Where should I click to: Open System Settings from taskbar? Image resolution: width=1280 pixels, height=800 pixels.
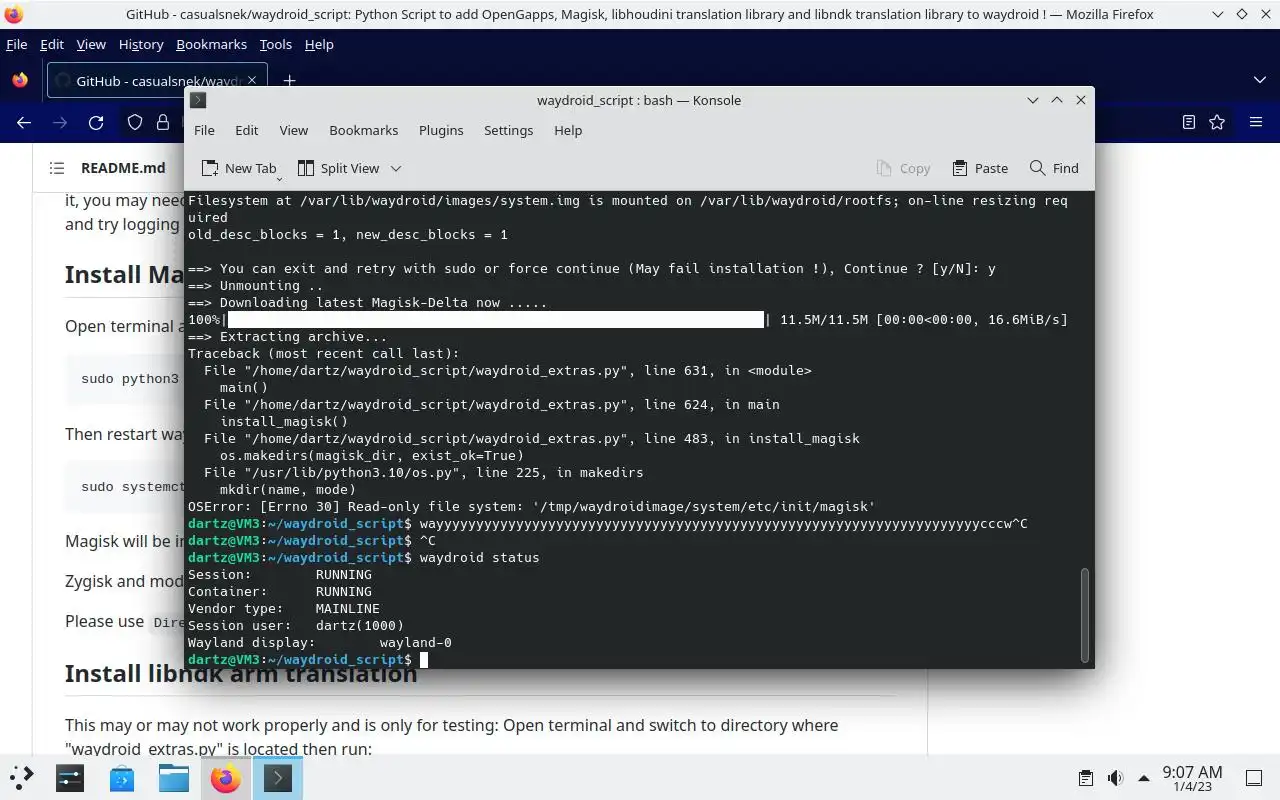(x=70, y=777)
